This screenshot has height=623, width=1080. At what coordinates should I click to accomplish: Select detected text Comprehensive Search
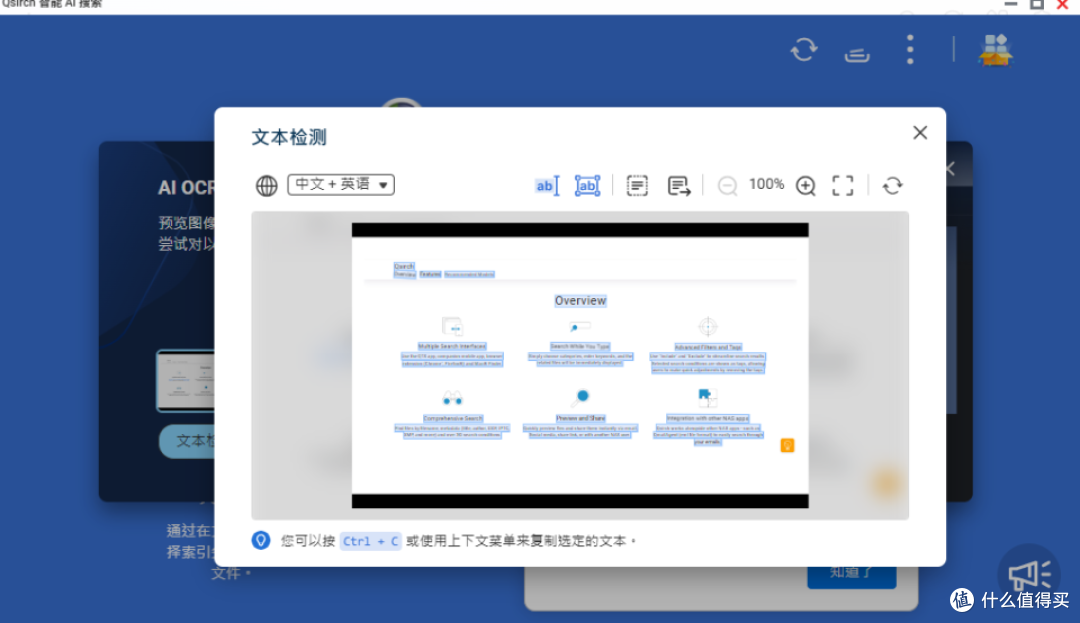click(453, 418)
